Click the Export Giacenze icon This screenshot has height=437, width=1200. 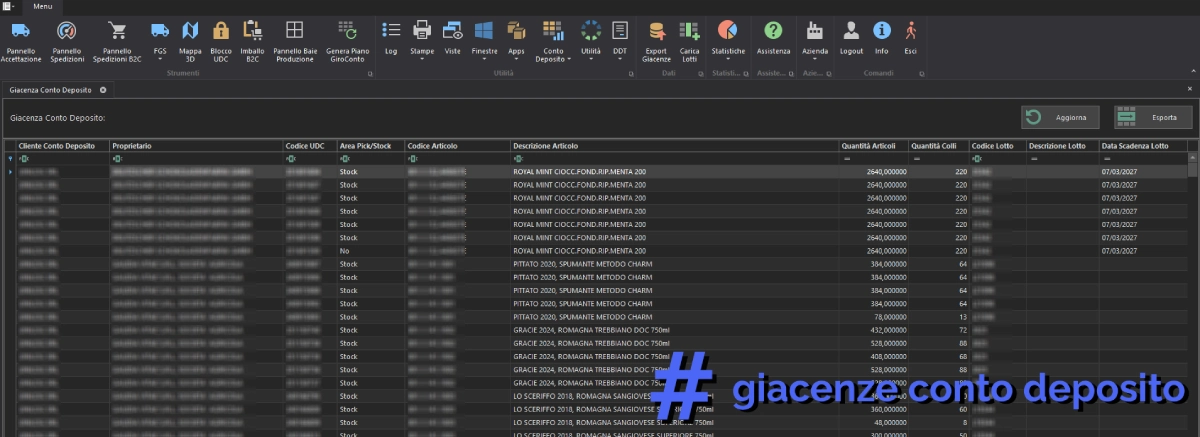click(656, 31)
